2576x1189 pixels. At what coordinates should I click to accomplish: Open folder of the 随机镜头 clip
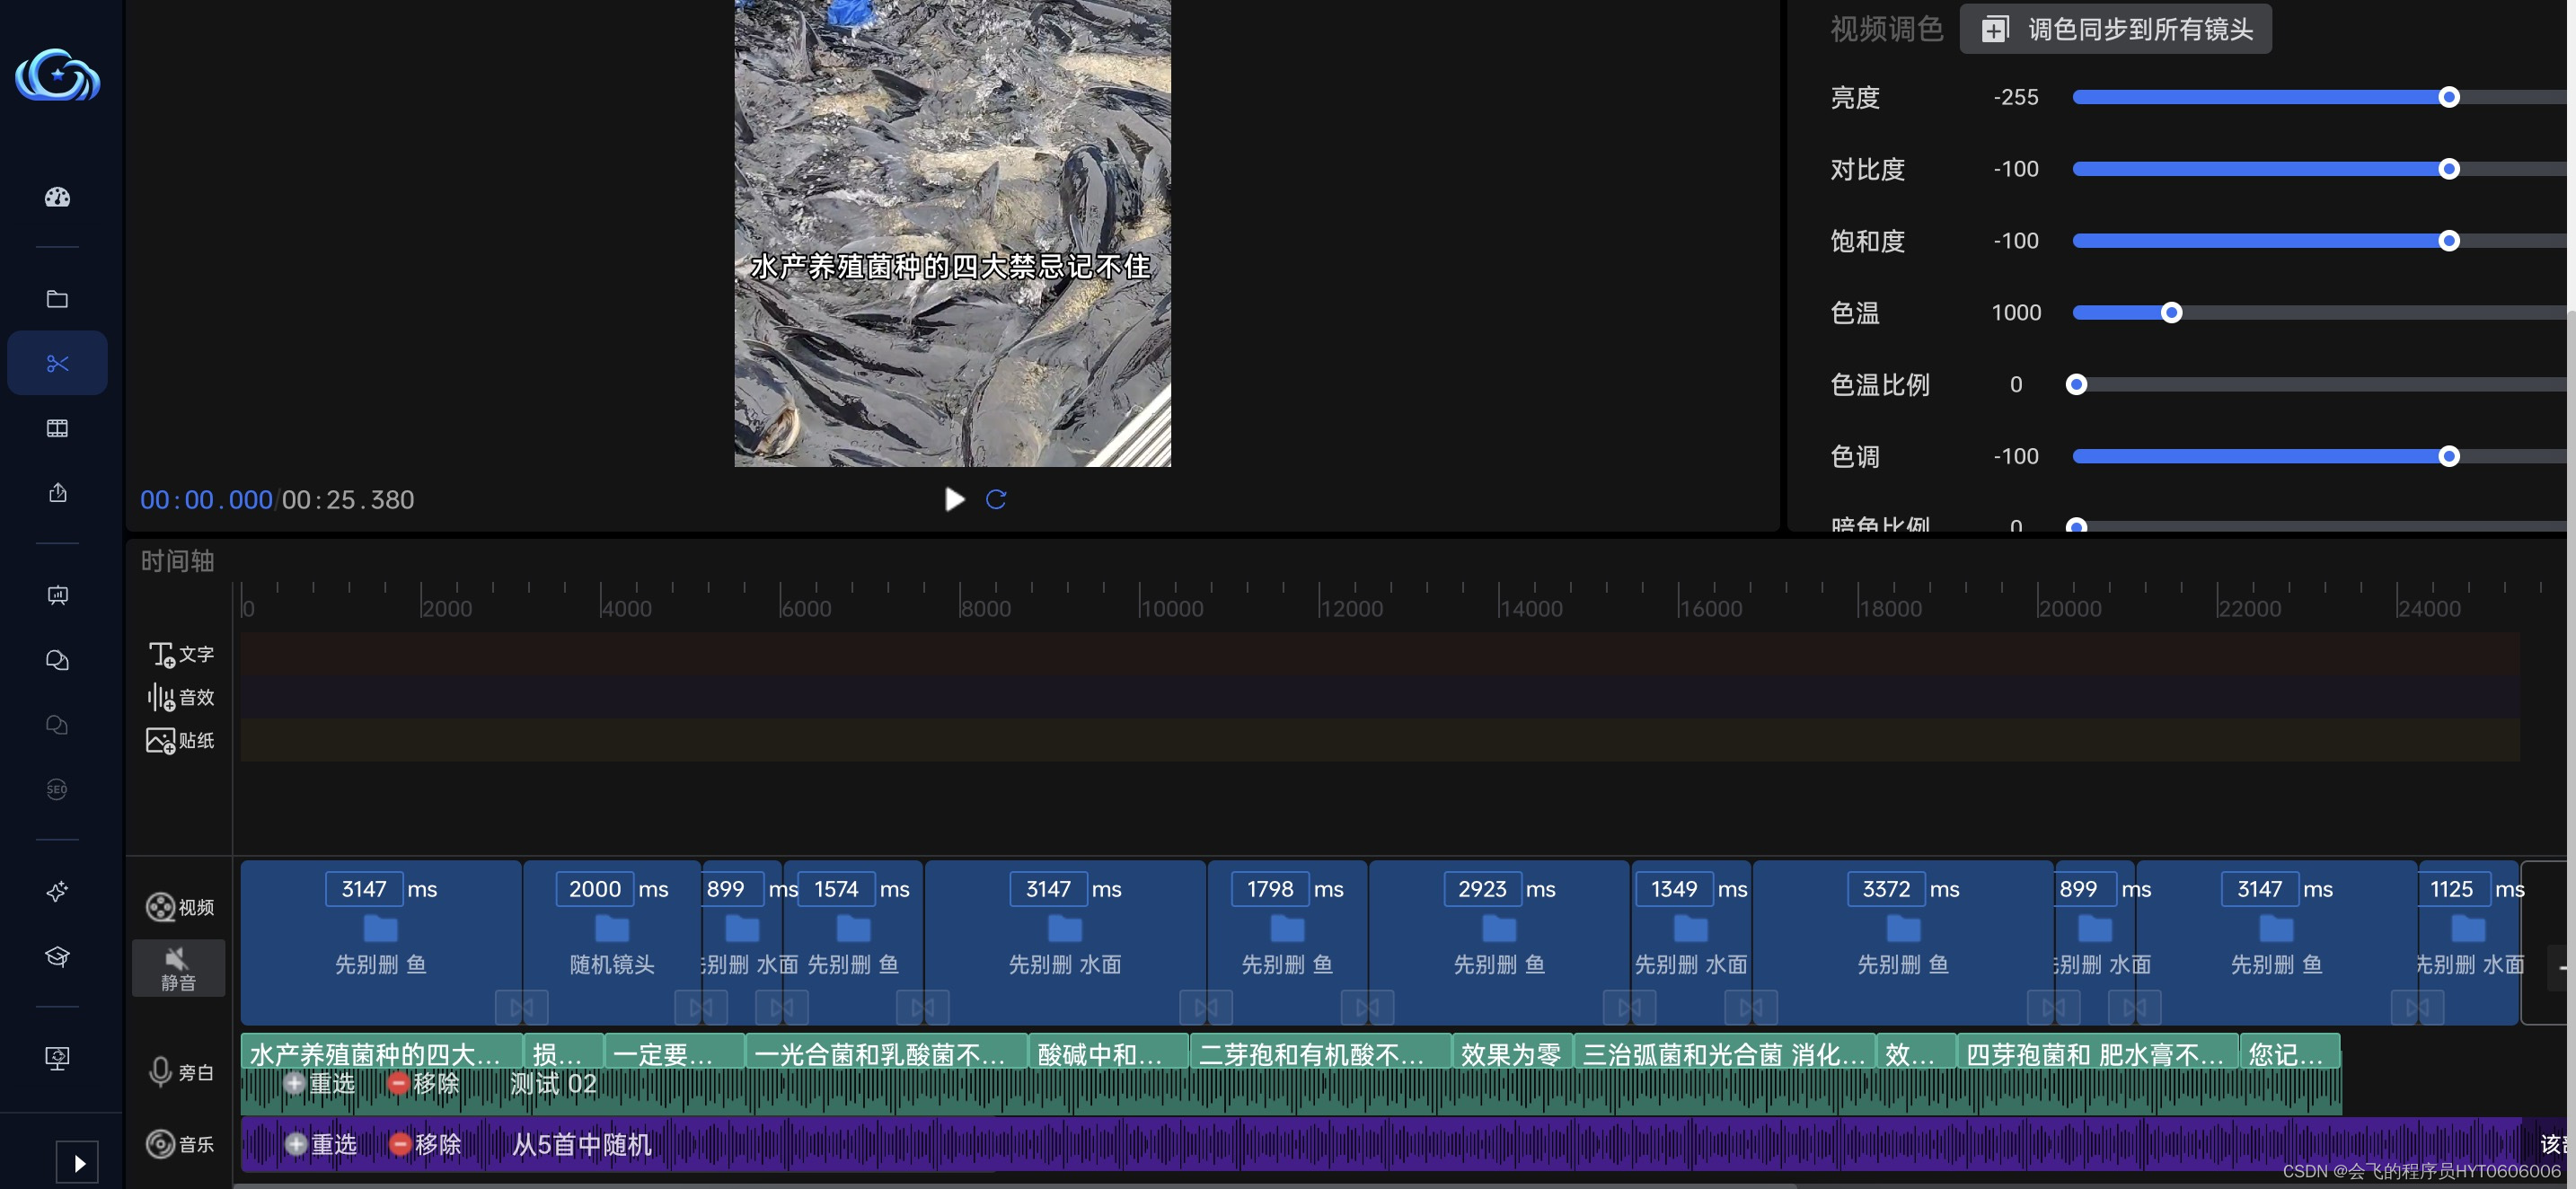(612, 929)
